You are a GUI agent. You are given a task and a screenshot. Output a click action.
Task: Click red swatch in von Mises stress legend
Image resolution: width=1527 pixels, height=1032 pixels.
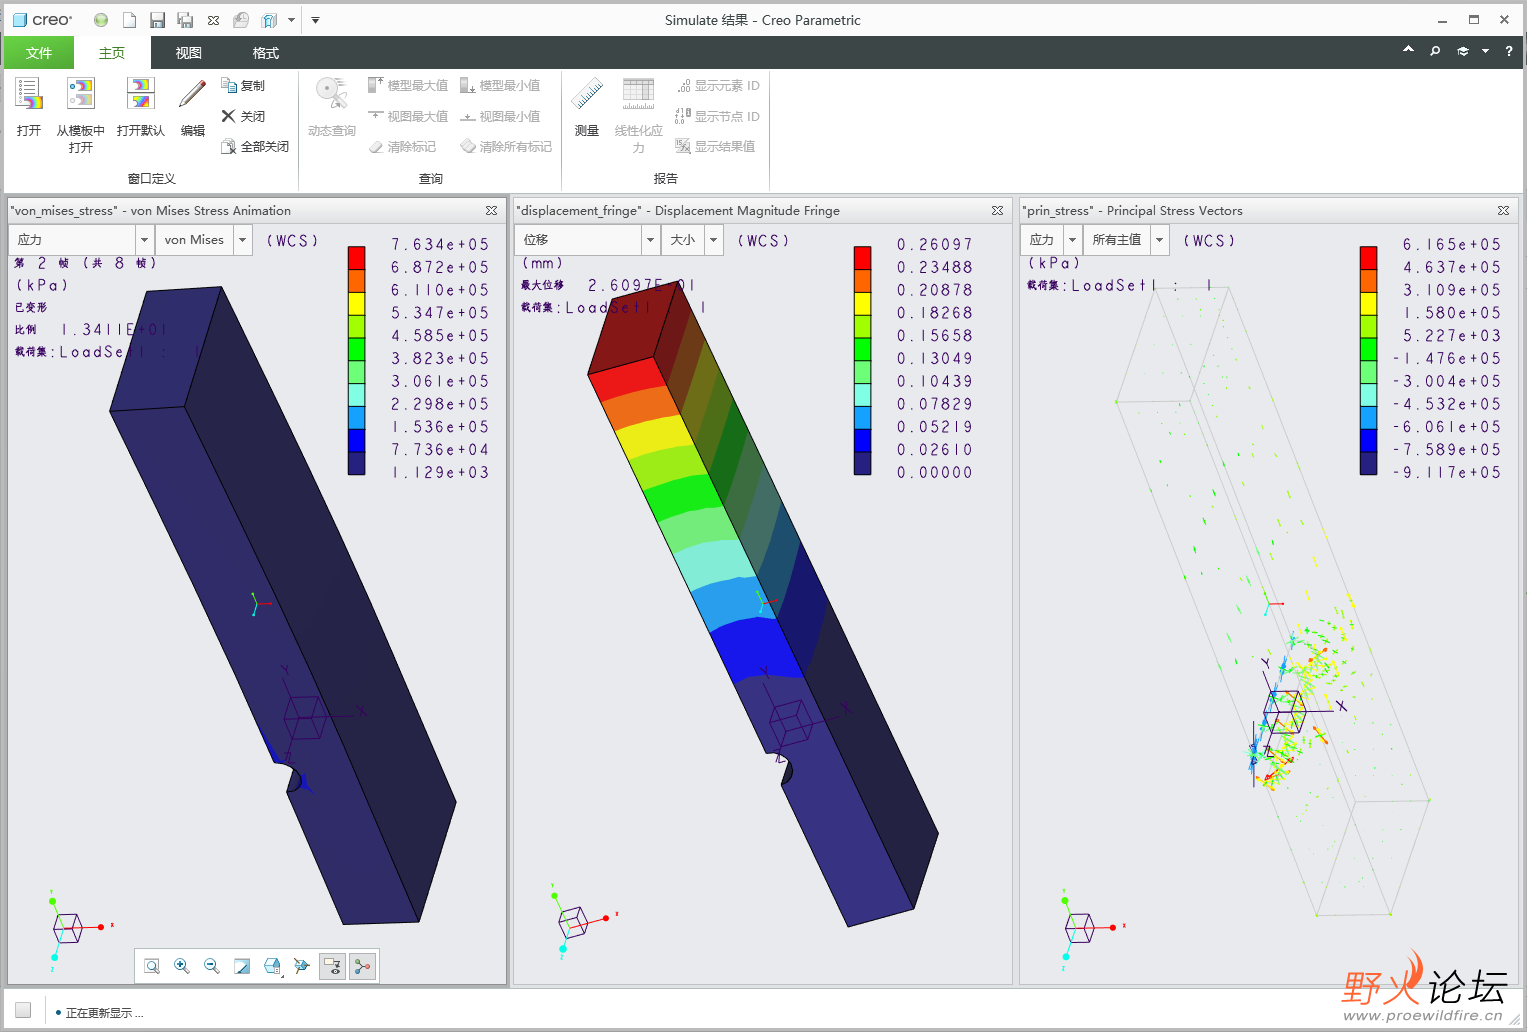[357, 257]
